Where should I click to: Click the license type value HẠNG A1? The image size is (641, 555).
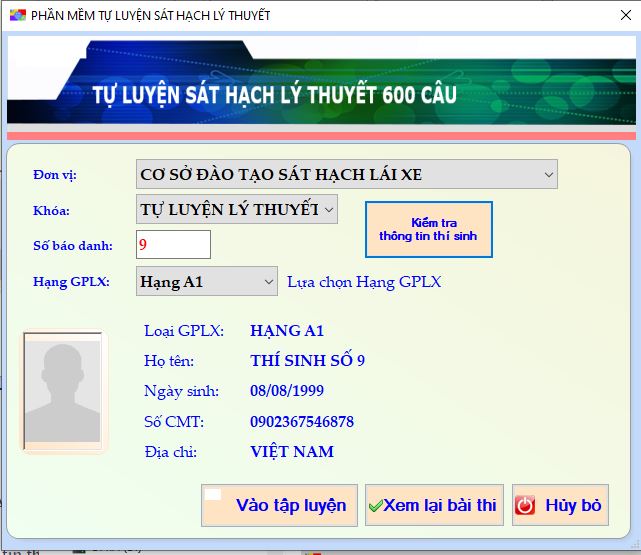point(287,331)
